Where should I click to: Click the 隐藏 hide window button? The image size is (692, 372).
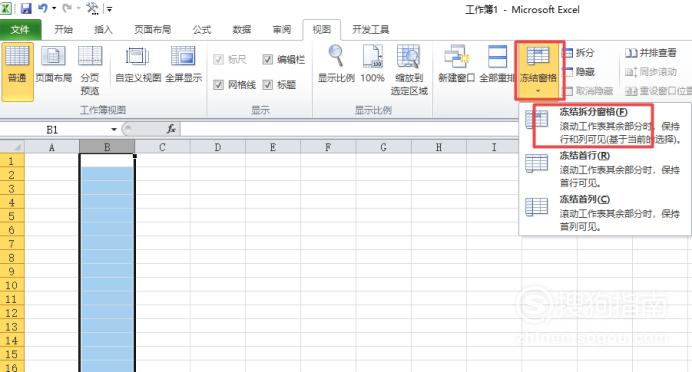(579, 71)
